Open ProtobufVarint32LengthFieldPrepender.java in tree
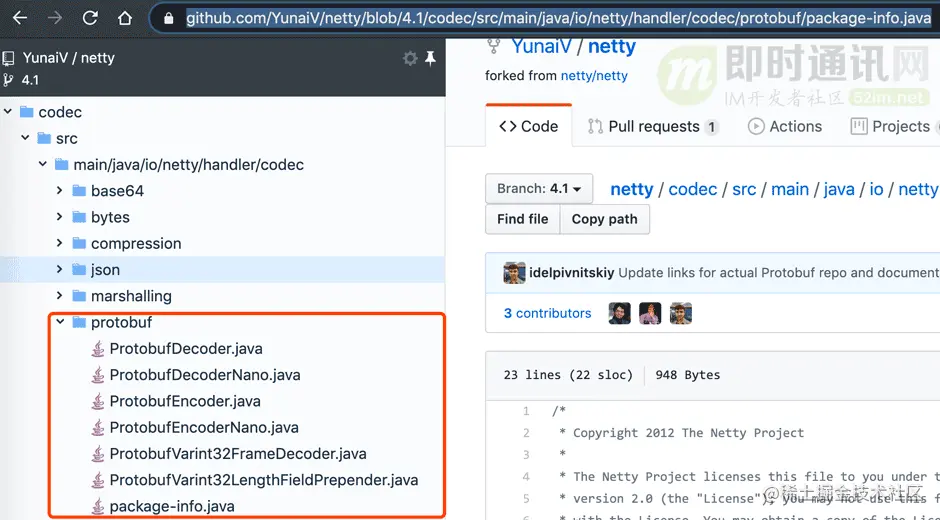This screenshot has height=520, width=940. (264, 480)
